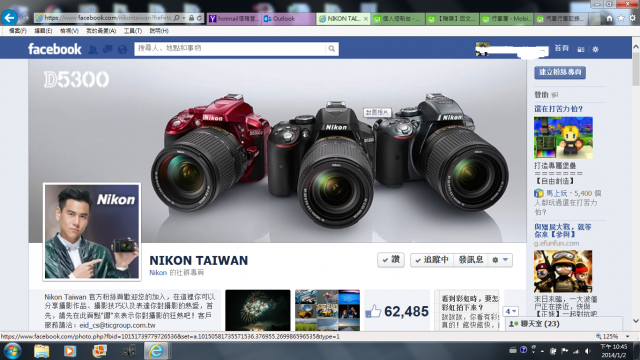Open the media player taskbar icon
Image resolution: width=640 pixels, height=360 pixels.
point(70,351)
